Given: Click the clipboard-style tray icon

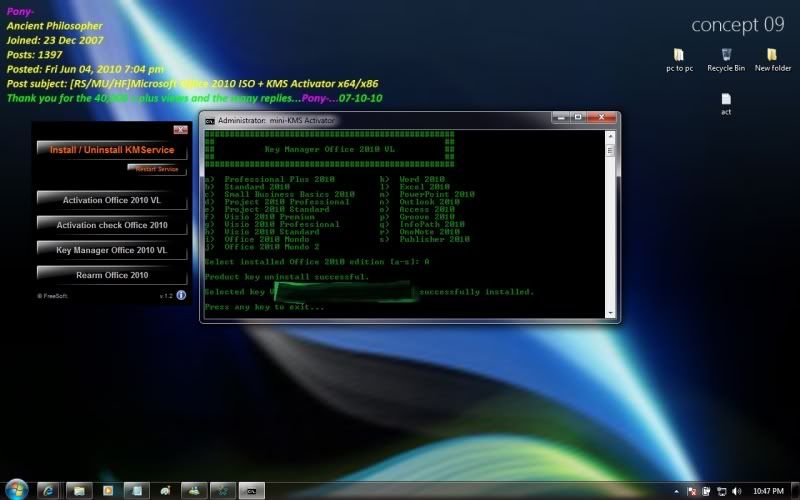Looking at the screenshot, I should tap(706, 491).
